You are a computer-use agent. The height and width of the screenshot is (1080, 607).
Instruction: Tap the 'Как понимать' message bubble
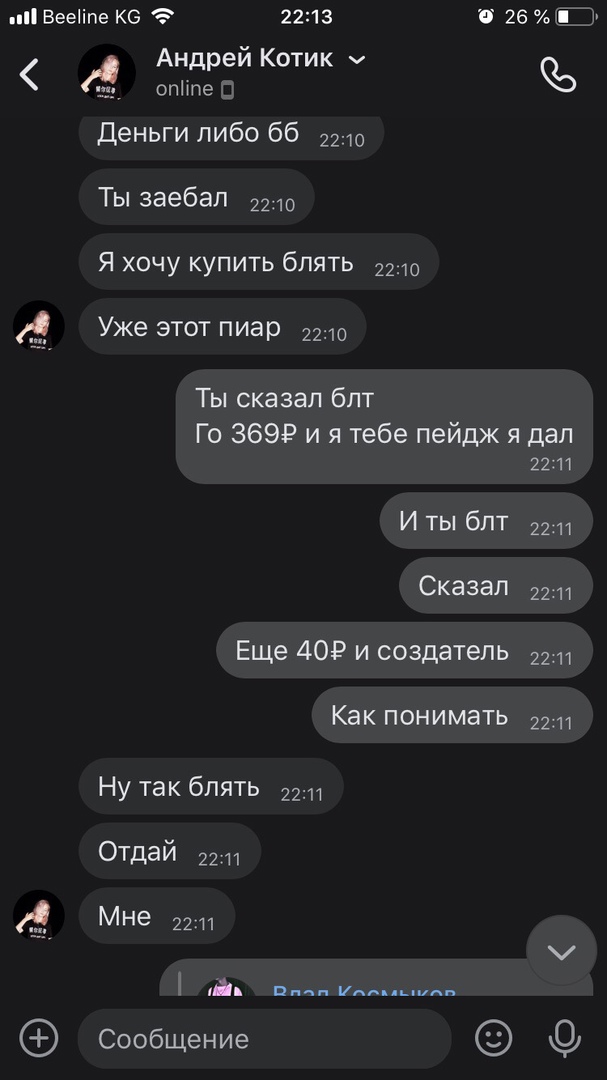(x=452, y=715)
